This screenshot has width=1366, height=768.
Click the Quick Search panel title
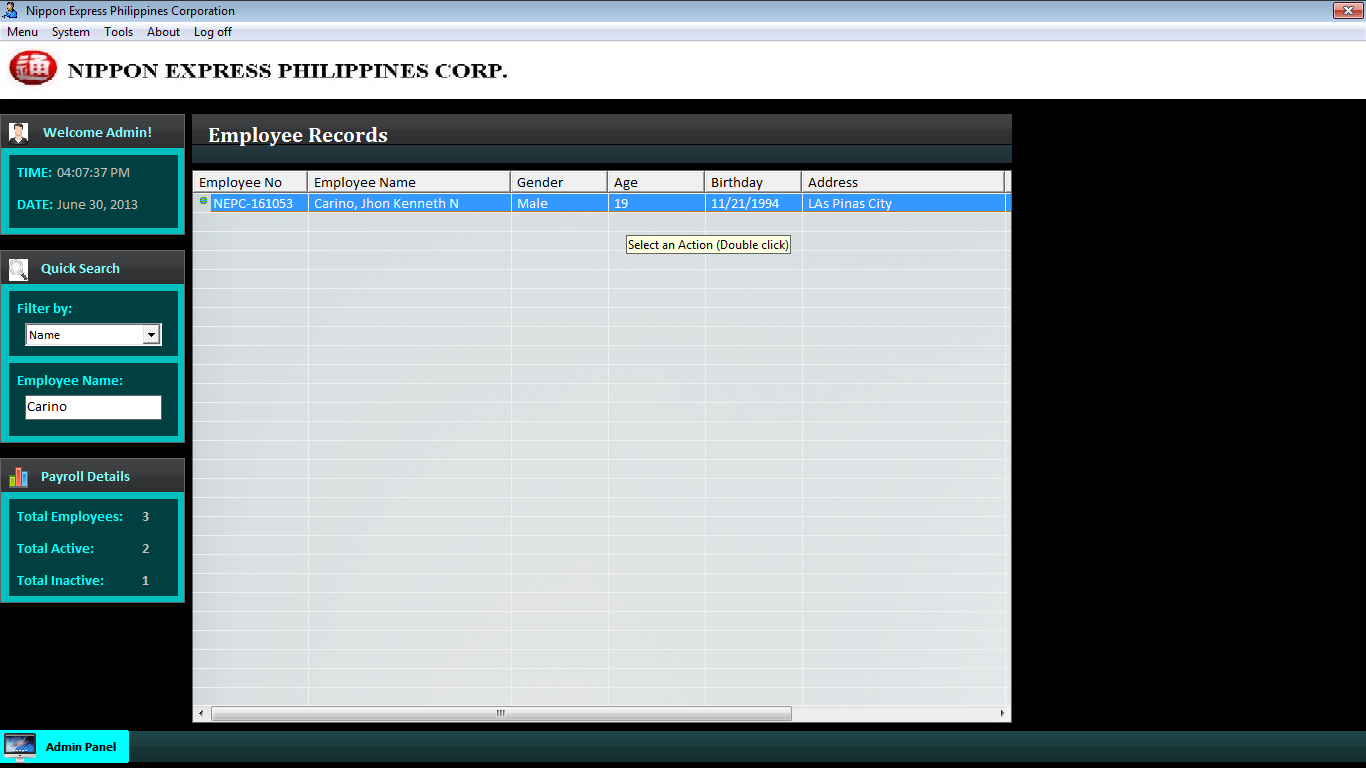tap(80, 268)
